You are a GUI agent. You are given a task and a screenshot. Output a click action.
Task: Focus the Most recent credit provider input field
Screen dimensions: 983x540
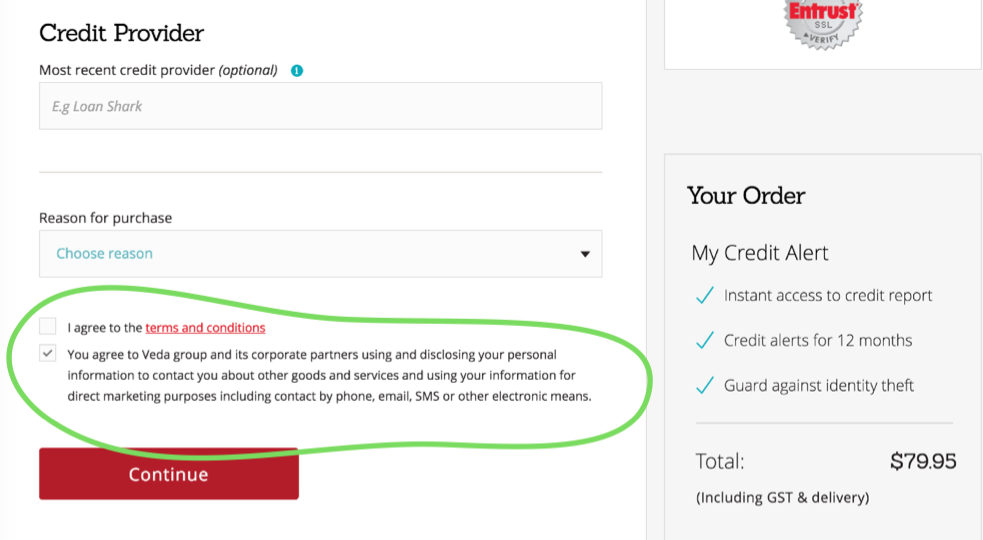pos(320,106)
